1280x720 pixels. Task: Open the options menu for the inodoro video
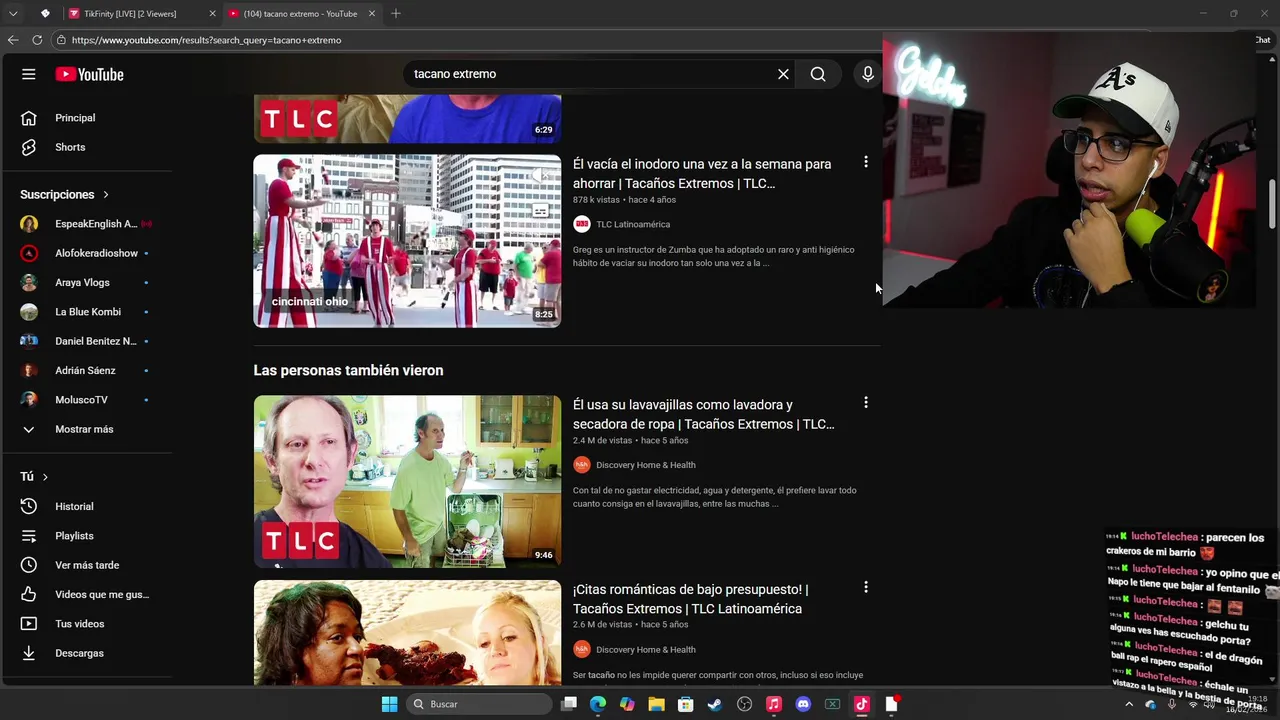(x=866, y=162)
